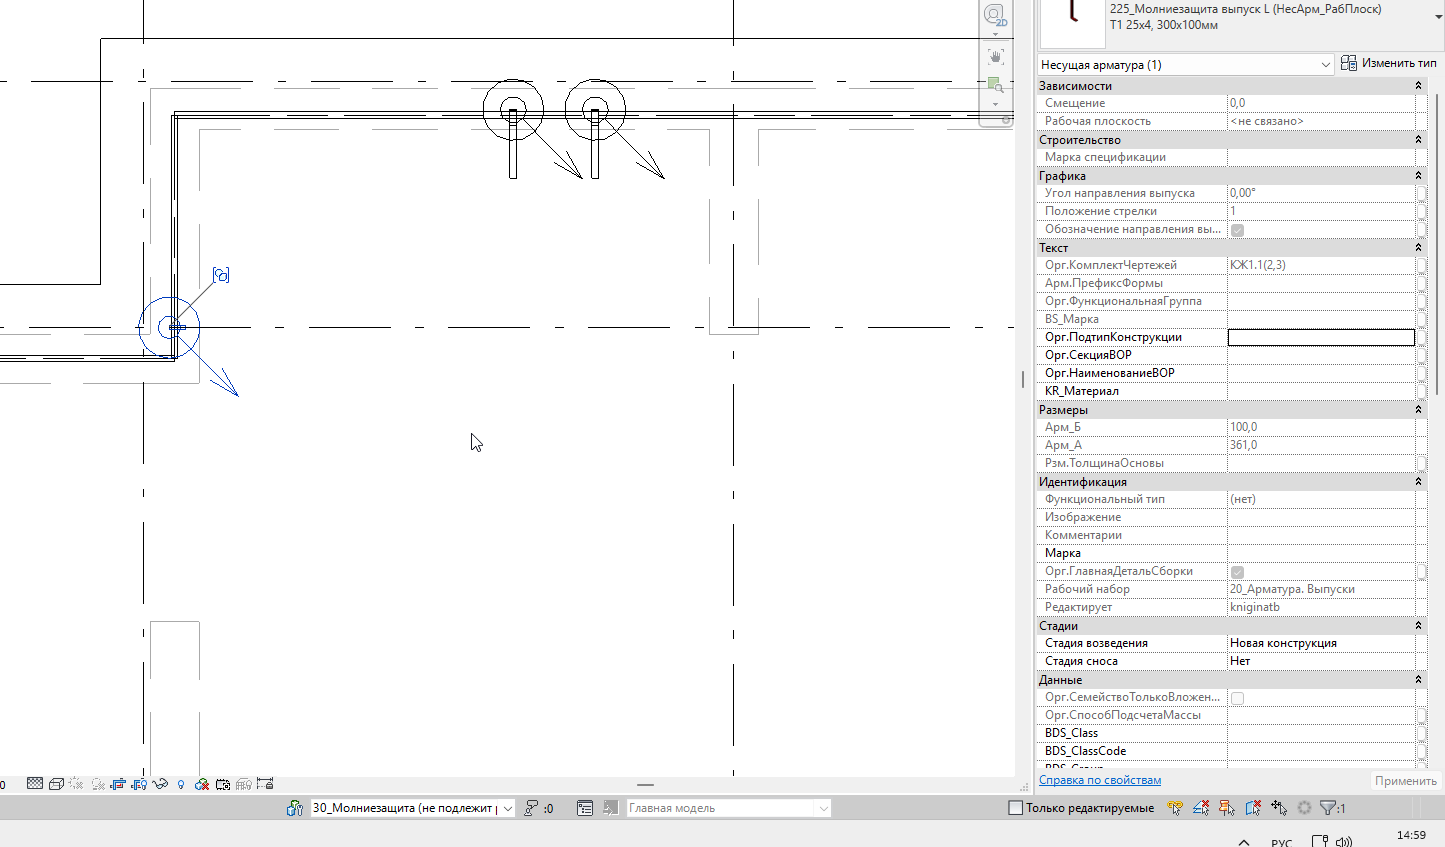Open Temporary View Properties icon
This screenshot has width=1445, height=847.
[x=223, y=784]
